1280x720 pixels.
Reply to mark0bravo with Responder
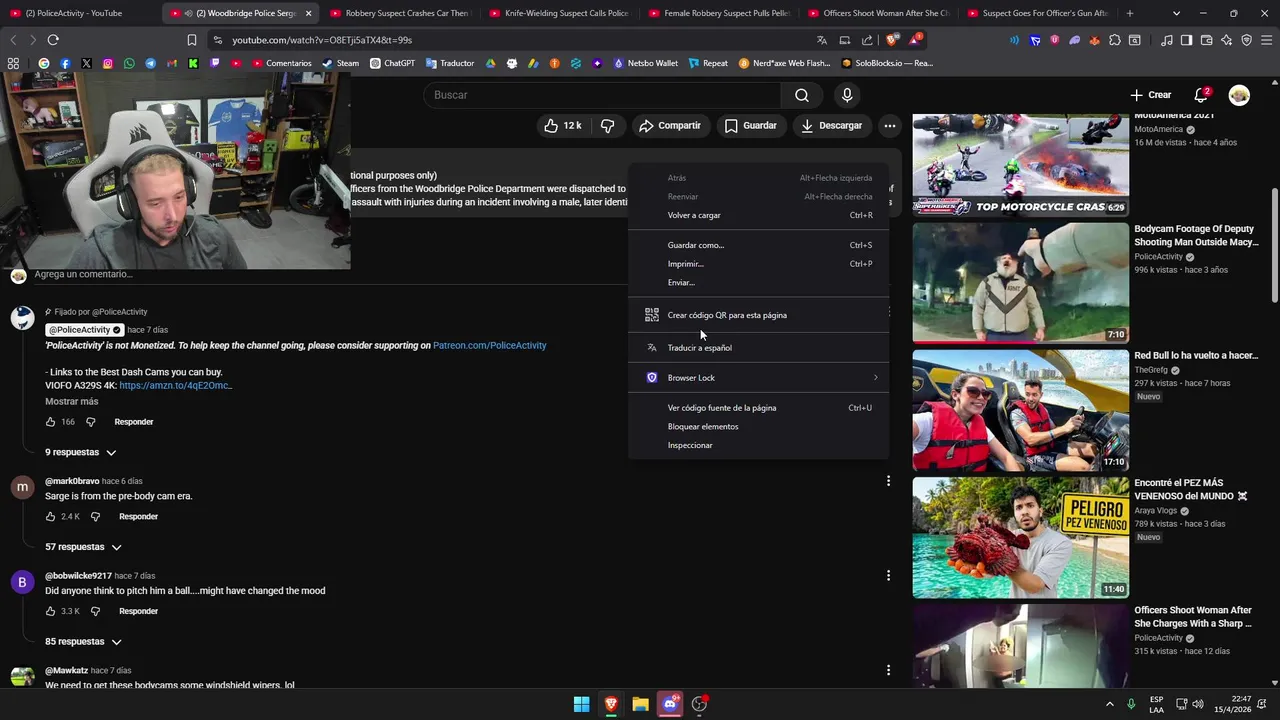[x=138, y=517]
